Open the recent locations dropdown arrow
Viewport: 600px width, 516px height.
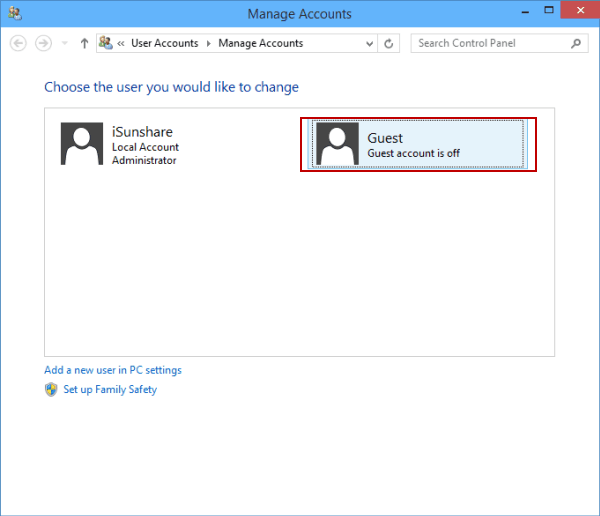(65, 43)
